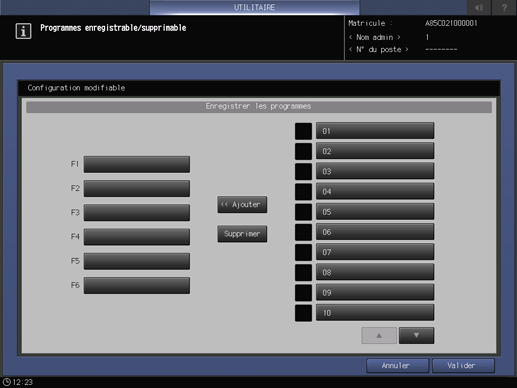517x388 pixels.
Task: Select program 04 in the list
Action: pos(375,191)
